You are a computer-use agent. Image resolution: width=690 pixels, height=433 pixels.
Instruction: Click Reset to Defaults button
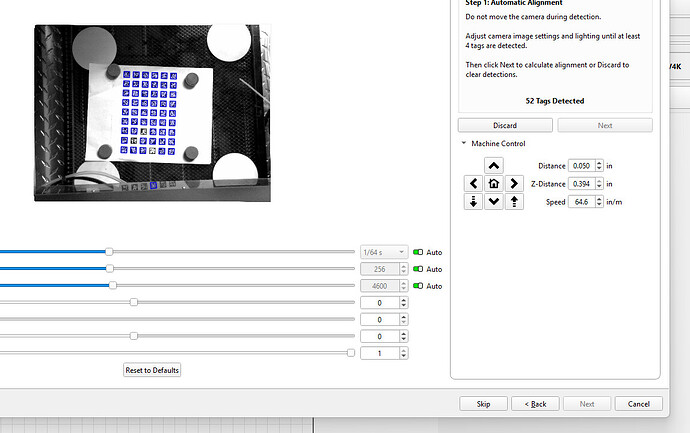(152, 370)
